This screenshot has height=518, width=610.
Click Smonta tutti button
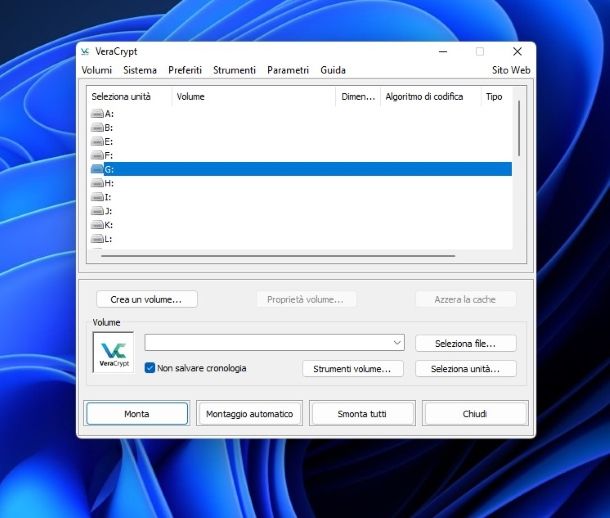click(362, 414)
